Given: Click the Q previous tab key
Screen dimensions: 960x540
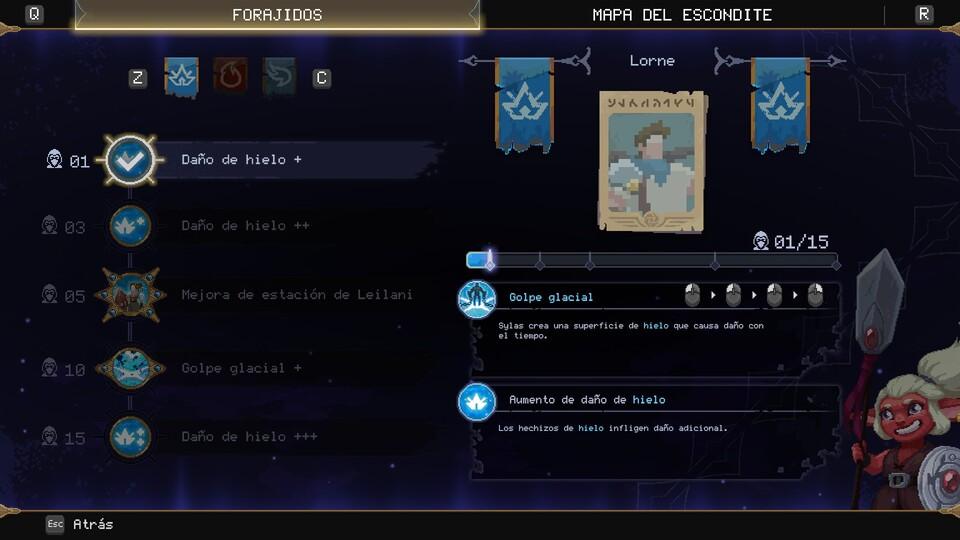Looking at the screenshot, I should 34,13.
